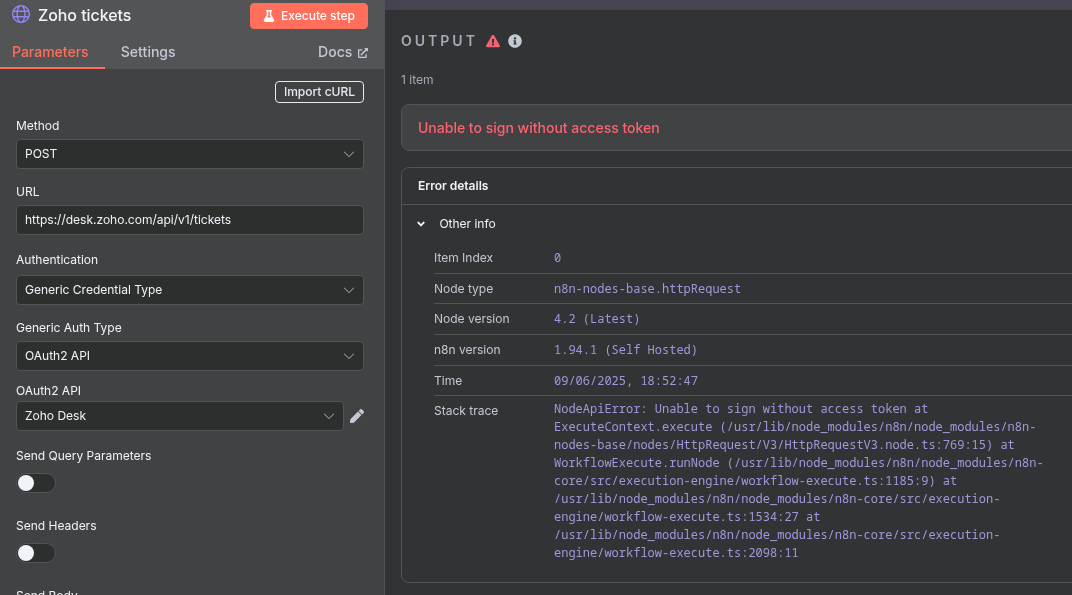Click the red warning triangle next to OUTPUT
The width and height of the screenshot is (1072, 595).
pos(493,41)
